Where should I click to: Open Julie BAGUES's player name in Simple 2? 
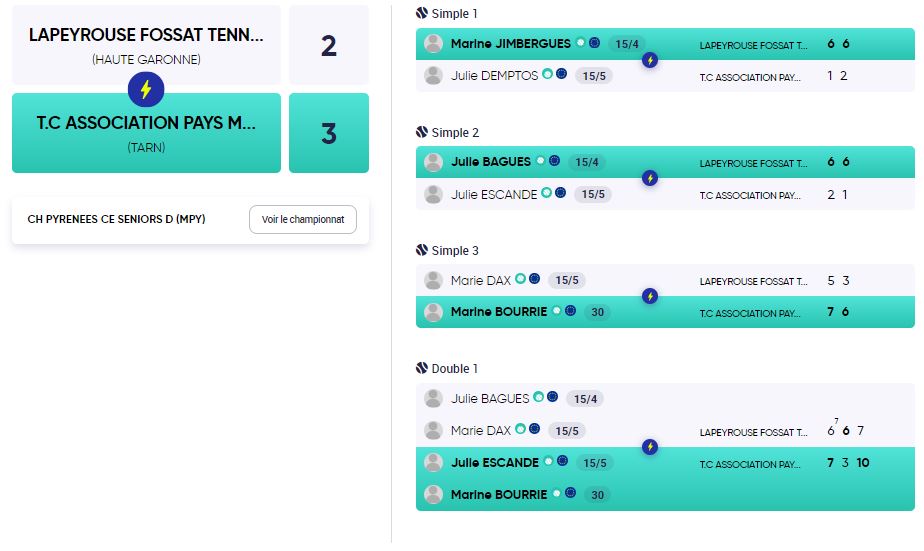(491, 162)
